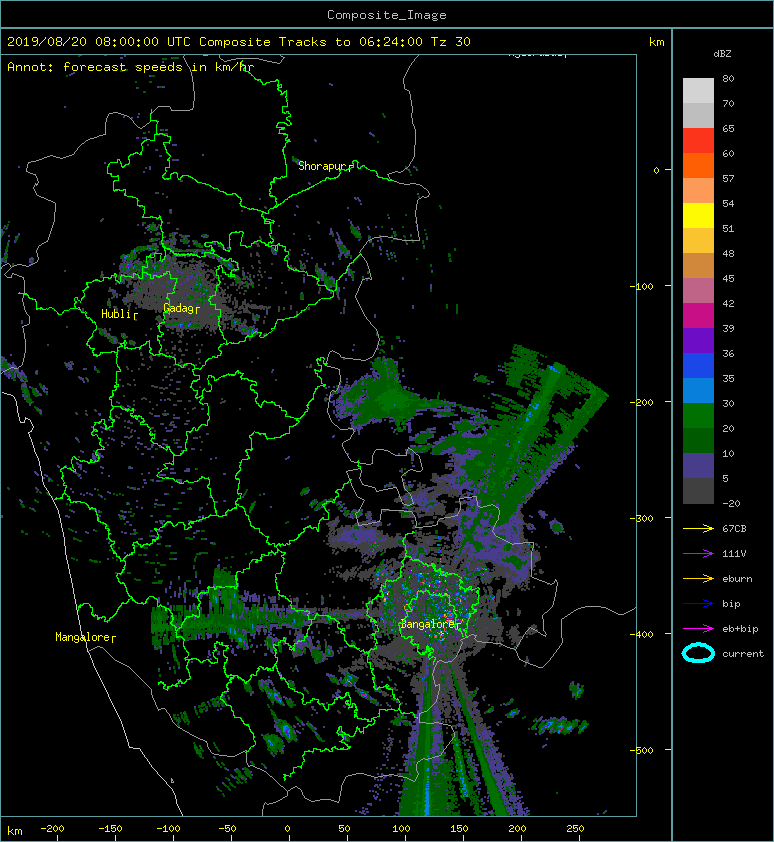Viewport: 774px width, 842px height.
Task: Click the dBZ scale heading
Action: (x=722, y=54)
